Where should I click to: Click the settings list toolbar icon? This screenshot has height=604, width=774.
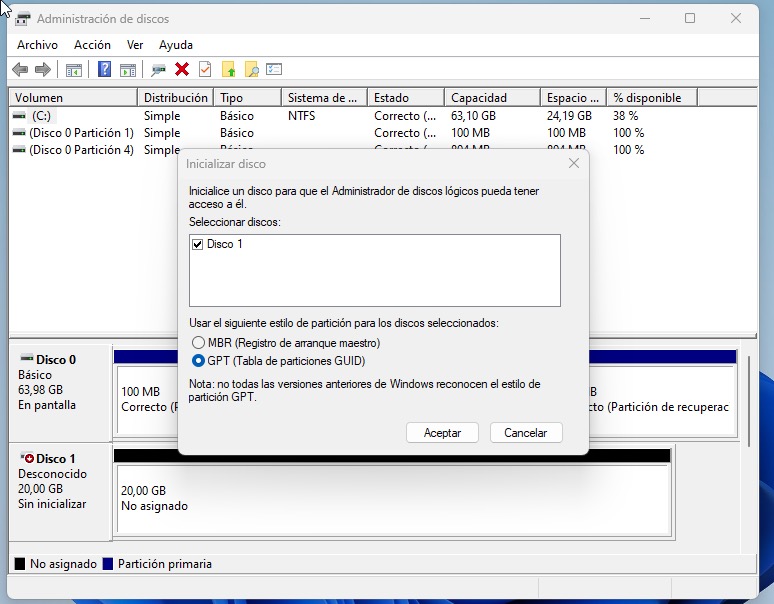274,69
